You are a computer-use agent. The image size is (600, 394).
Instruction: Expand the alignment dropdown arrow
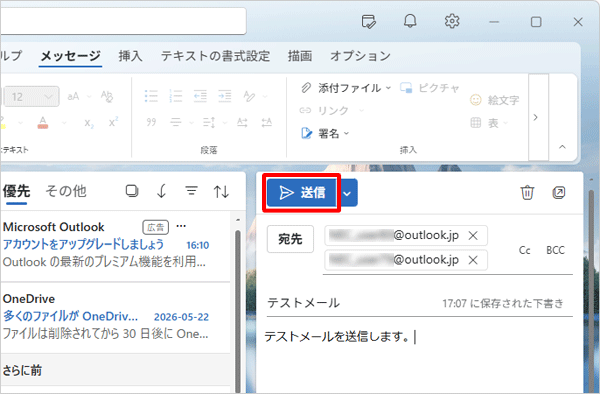click(x=191, y=123)
